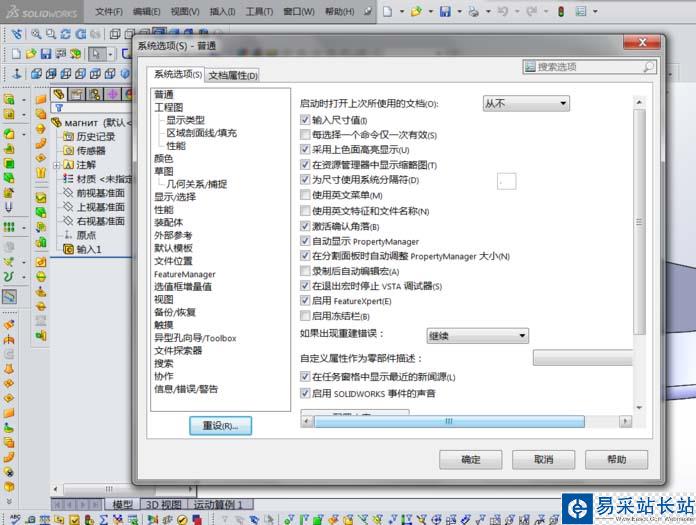Click the anchor icon in the view toolbar
This screenshot has width=696, height=525.
pos(17,73)
